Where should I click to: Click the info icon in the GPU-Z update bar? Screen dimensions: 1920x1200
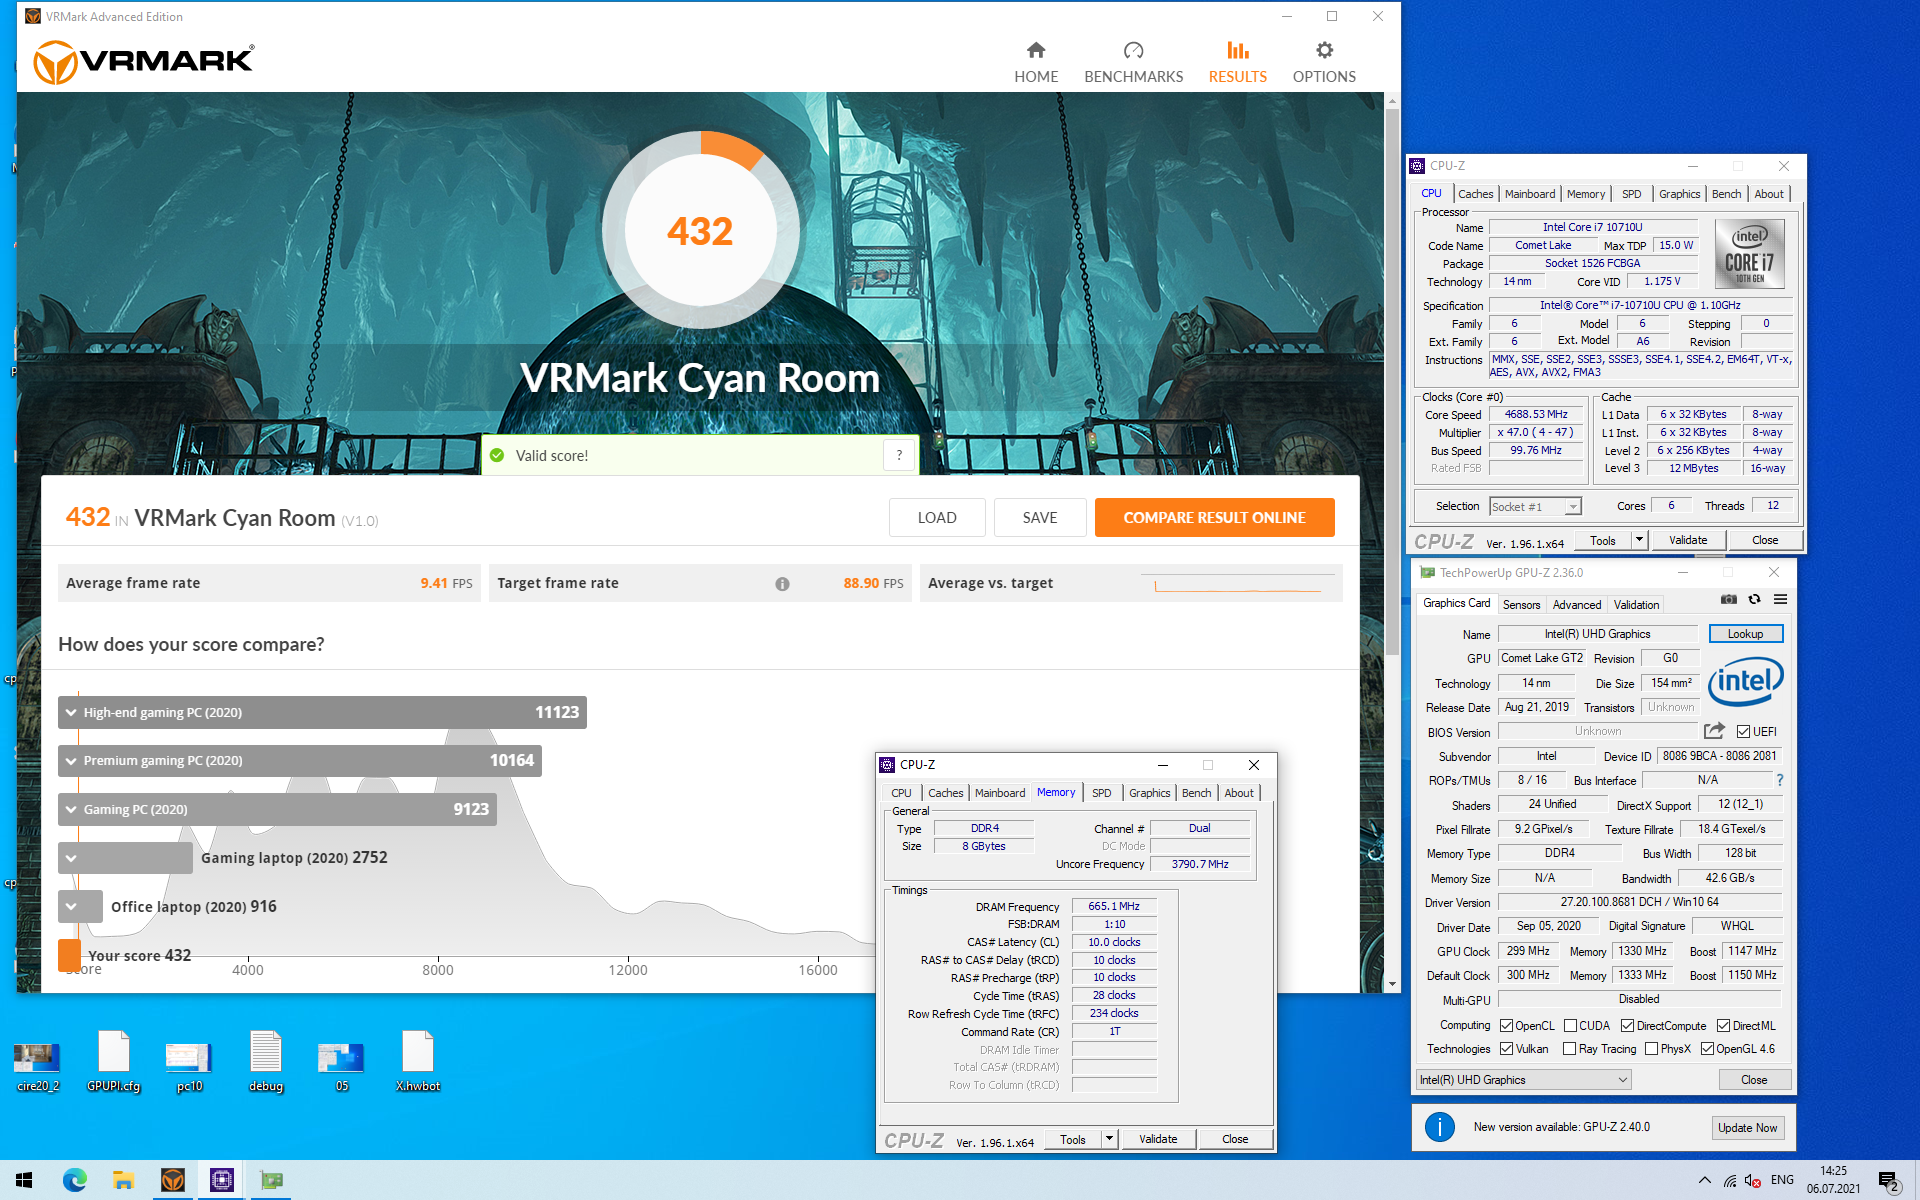[x=1439, y=1127]
